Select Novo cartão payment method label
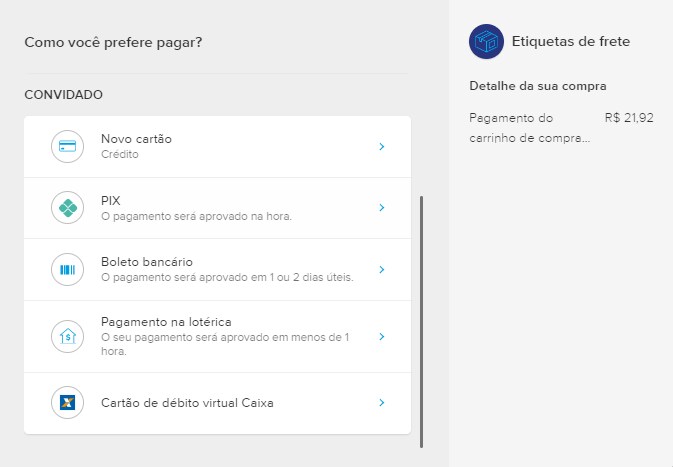 click(x=136, y=139)
